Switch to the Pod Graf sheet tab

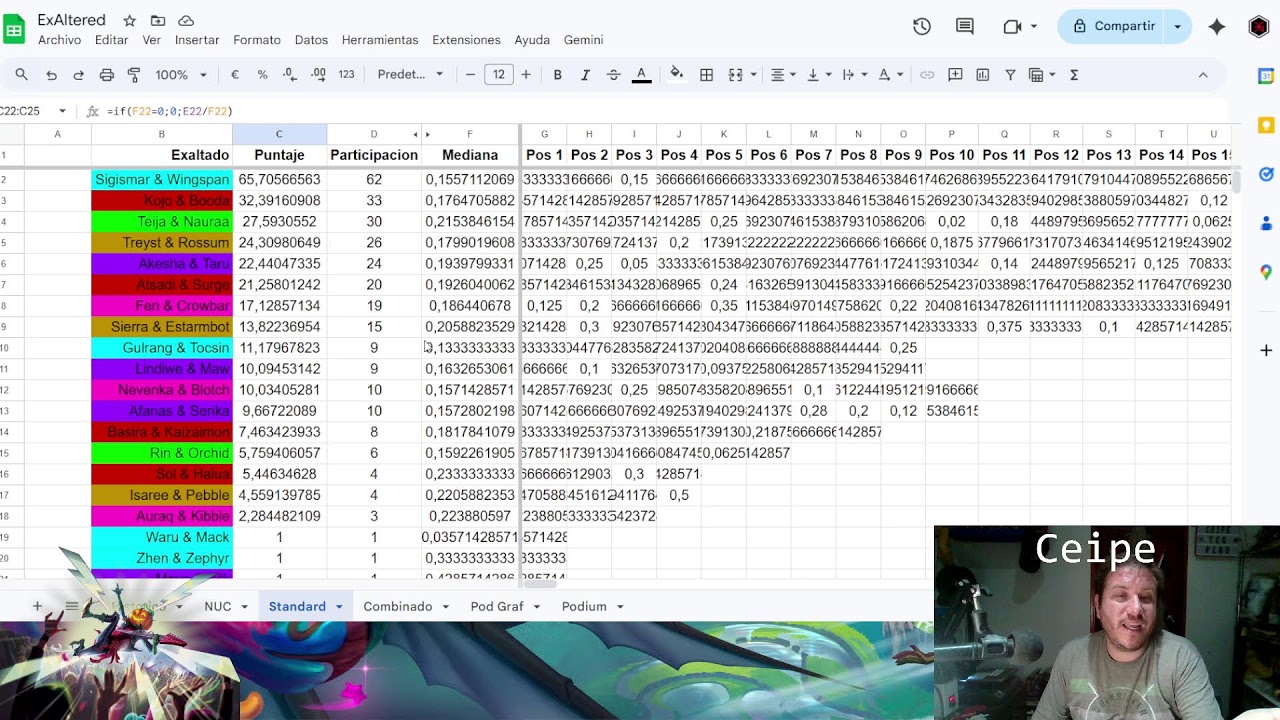point(497,606)
